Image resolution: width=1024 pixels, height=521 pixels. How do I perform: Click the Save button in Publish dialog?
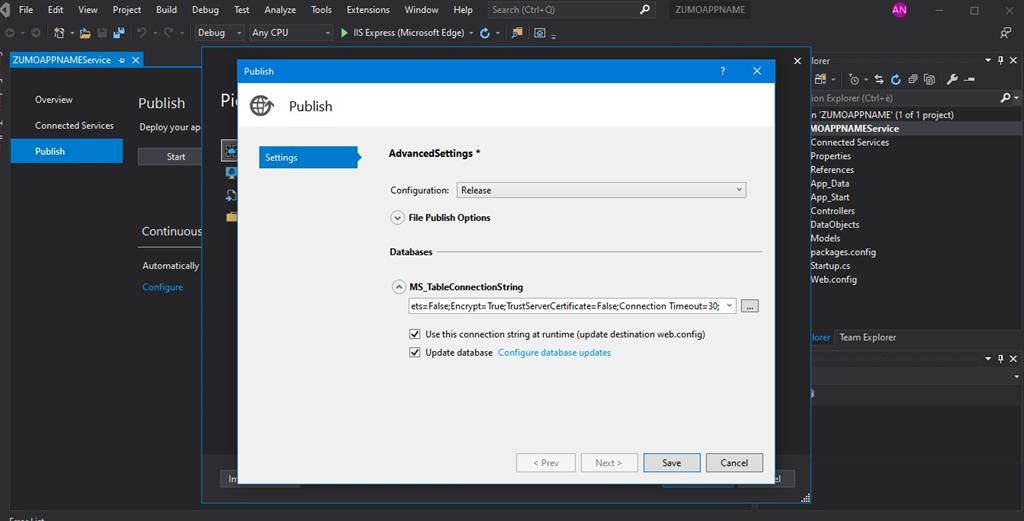point(671,463)
